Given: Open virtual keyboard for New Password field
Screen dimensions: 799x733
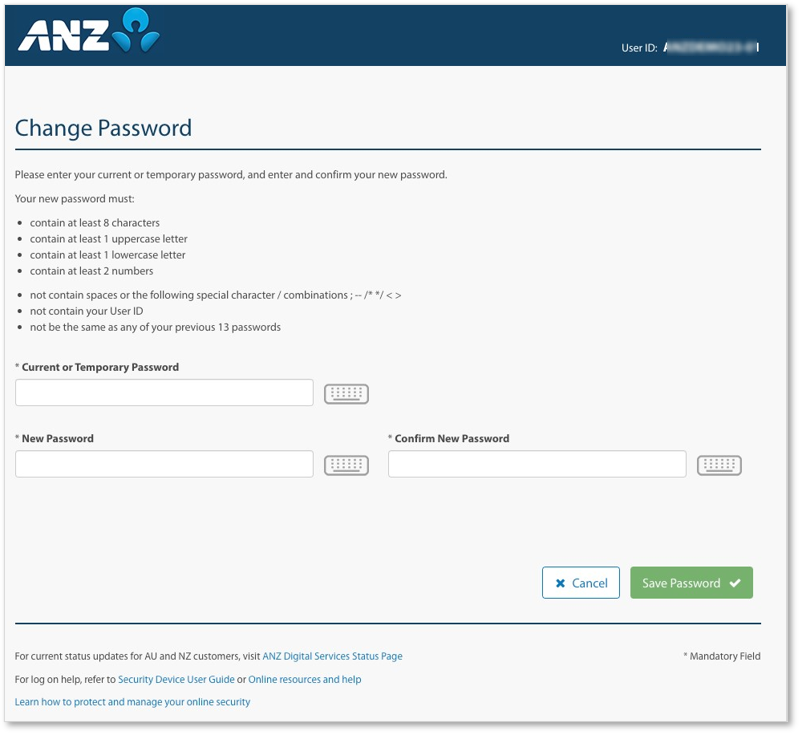Looking at the screenshot, I should coord(346,465).
